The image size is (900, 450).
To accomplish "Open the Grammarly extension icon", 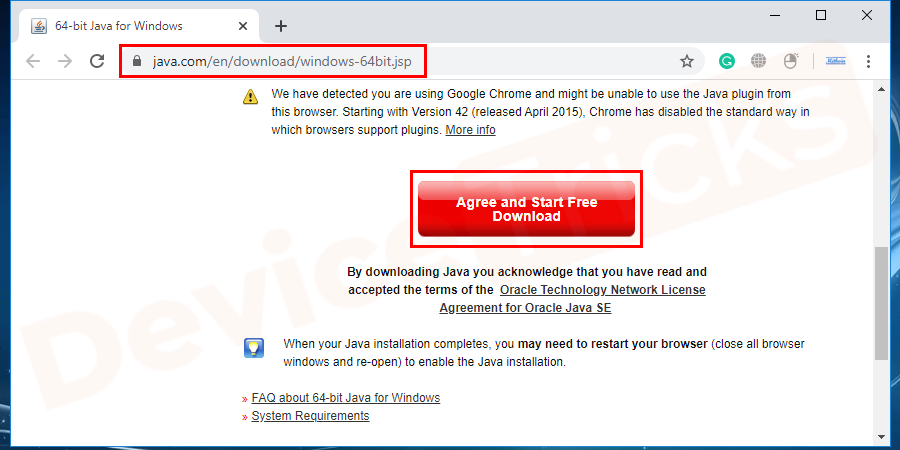I will (727, 61).
